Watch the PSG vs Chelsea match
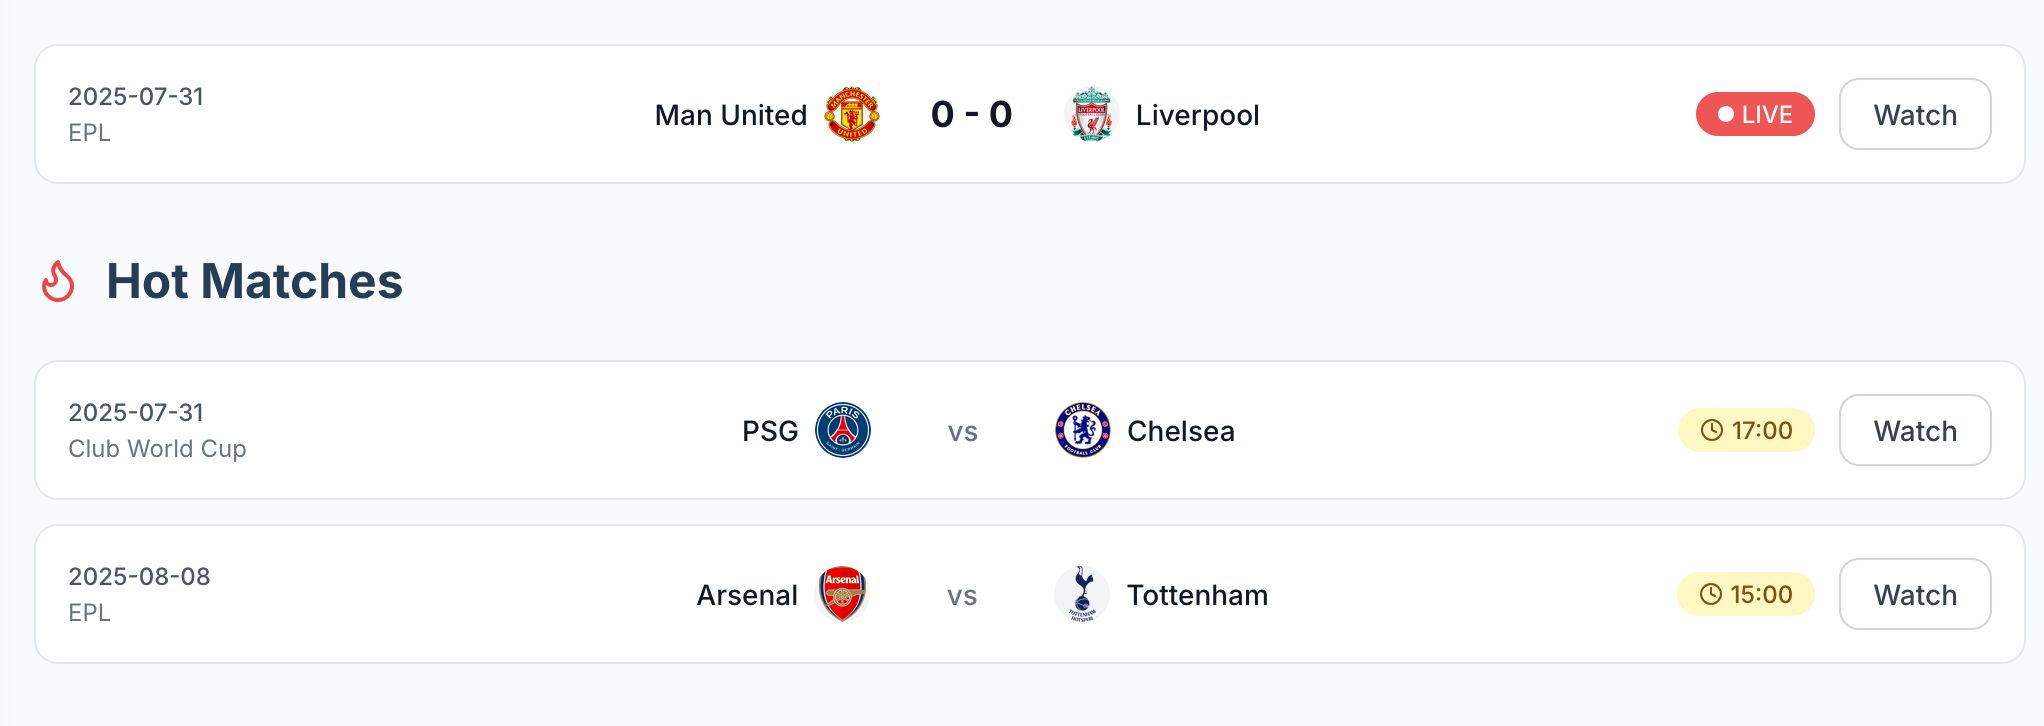The image size is (2044, 726). click(1914, 430)
